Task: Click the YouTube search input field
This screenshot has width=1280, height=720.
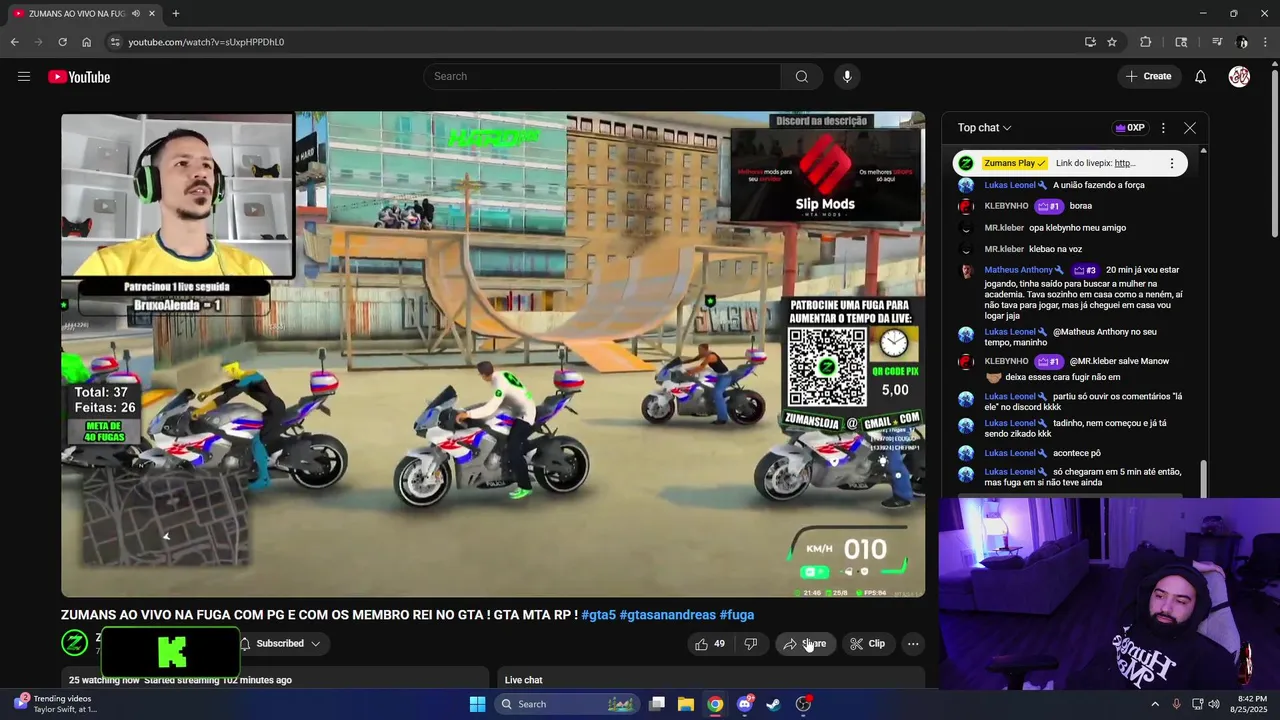Action: click(602, 77)
